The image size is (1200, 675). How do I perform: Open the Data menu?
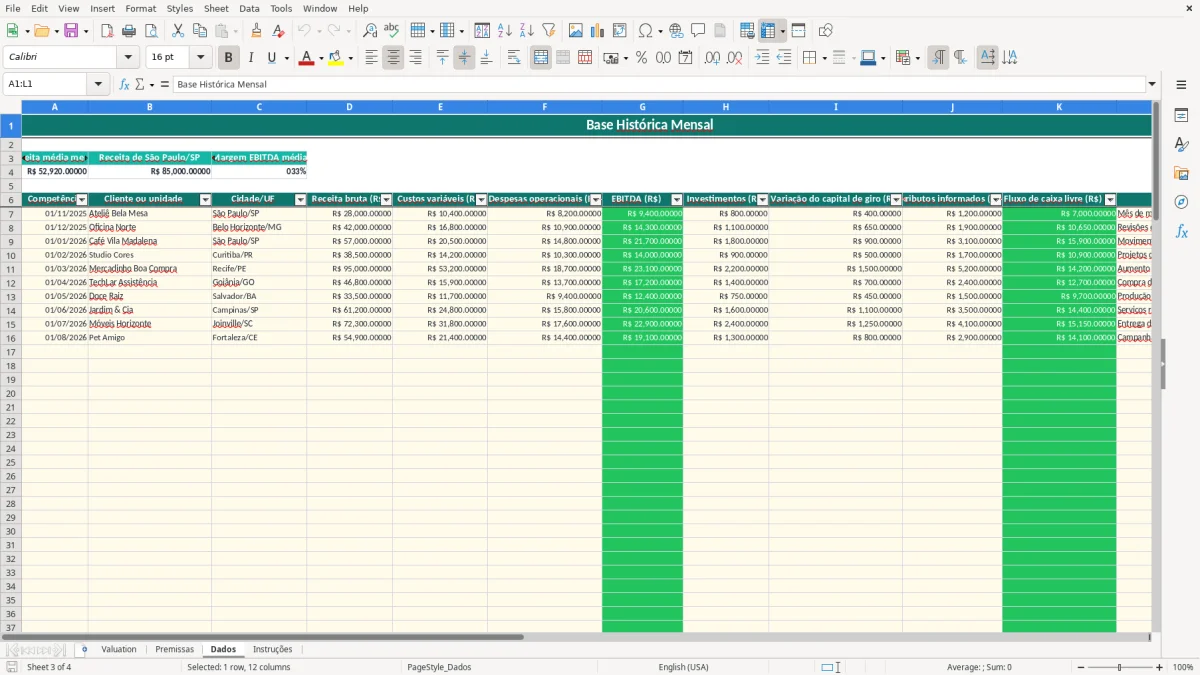tap(249, 8)
